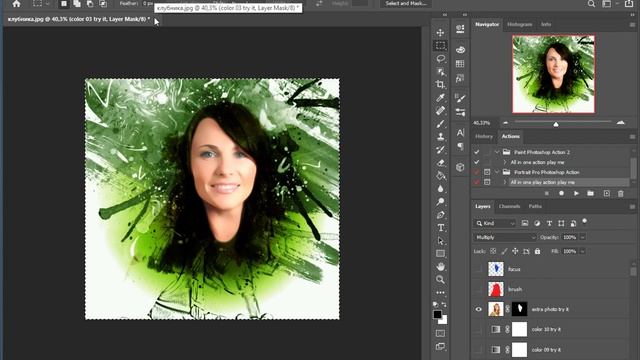This screenshot has width=640, height=360.
Task: Switch to the Channels tab
Action: pyautogui.click(x=509, y=207)
